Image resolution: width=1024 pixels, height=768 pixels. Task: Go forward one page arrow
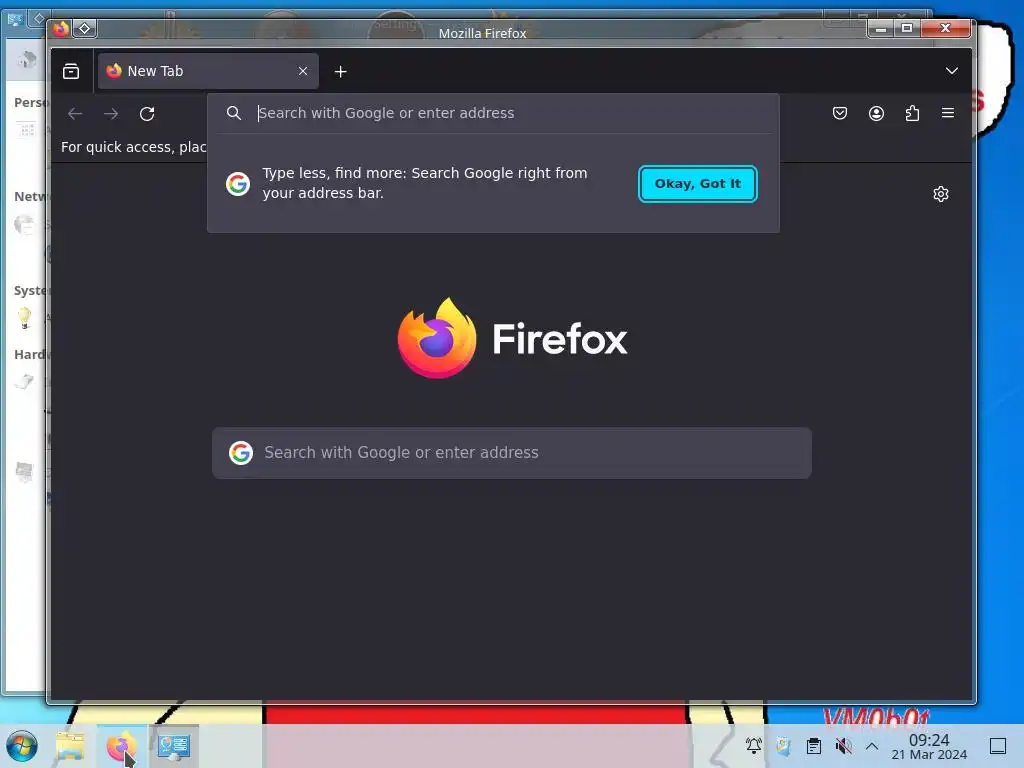pos(111,114)
